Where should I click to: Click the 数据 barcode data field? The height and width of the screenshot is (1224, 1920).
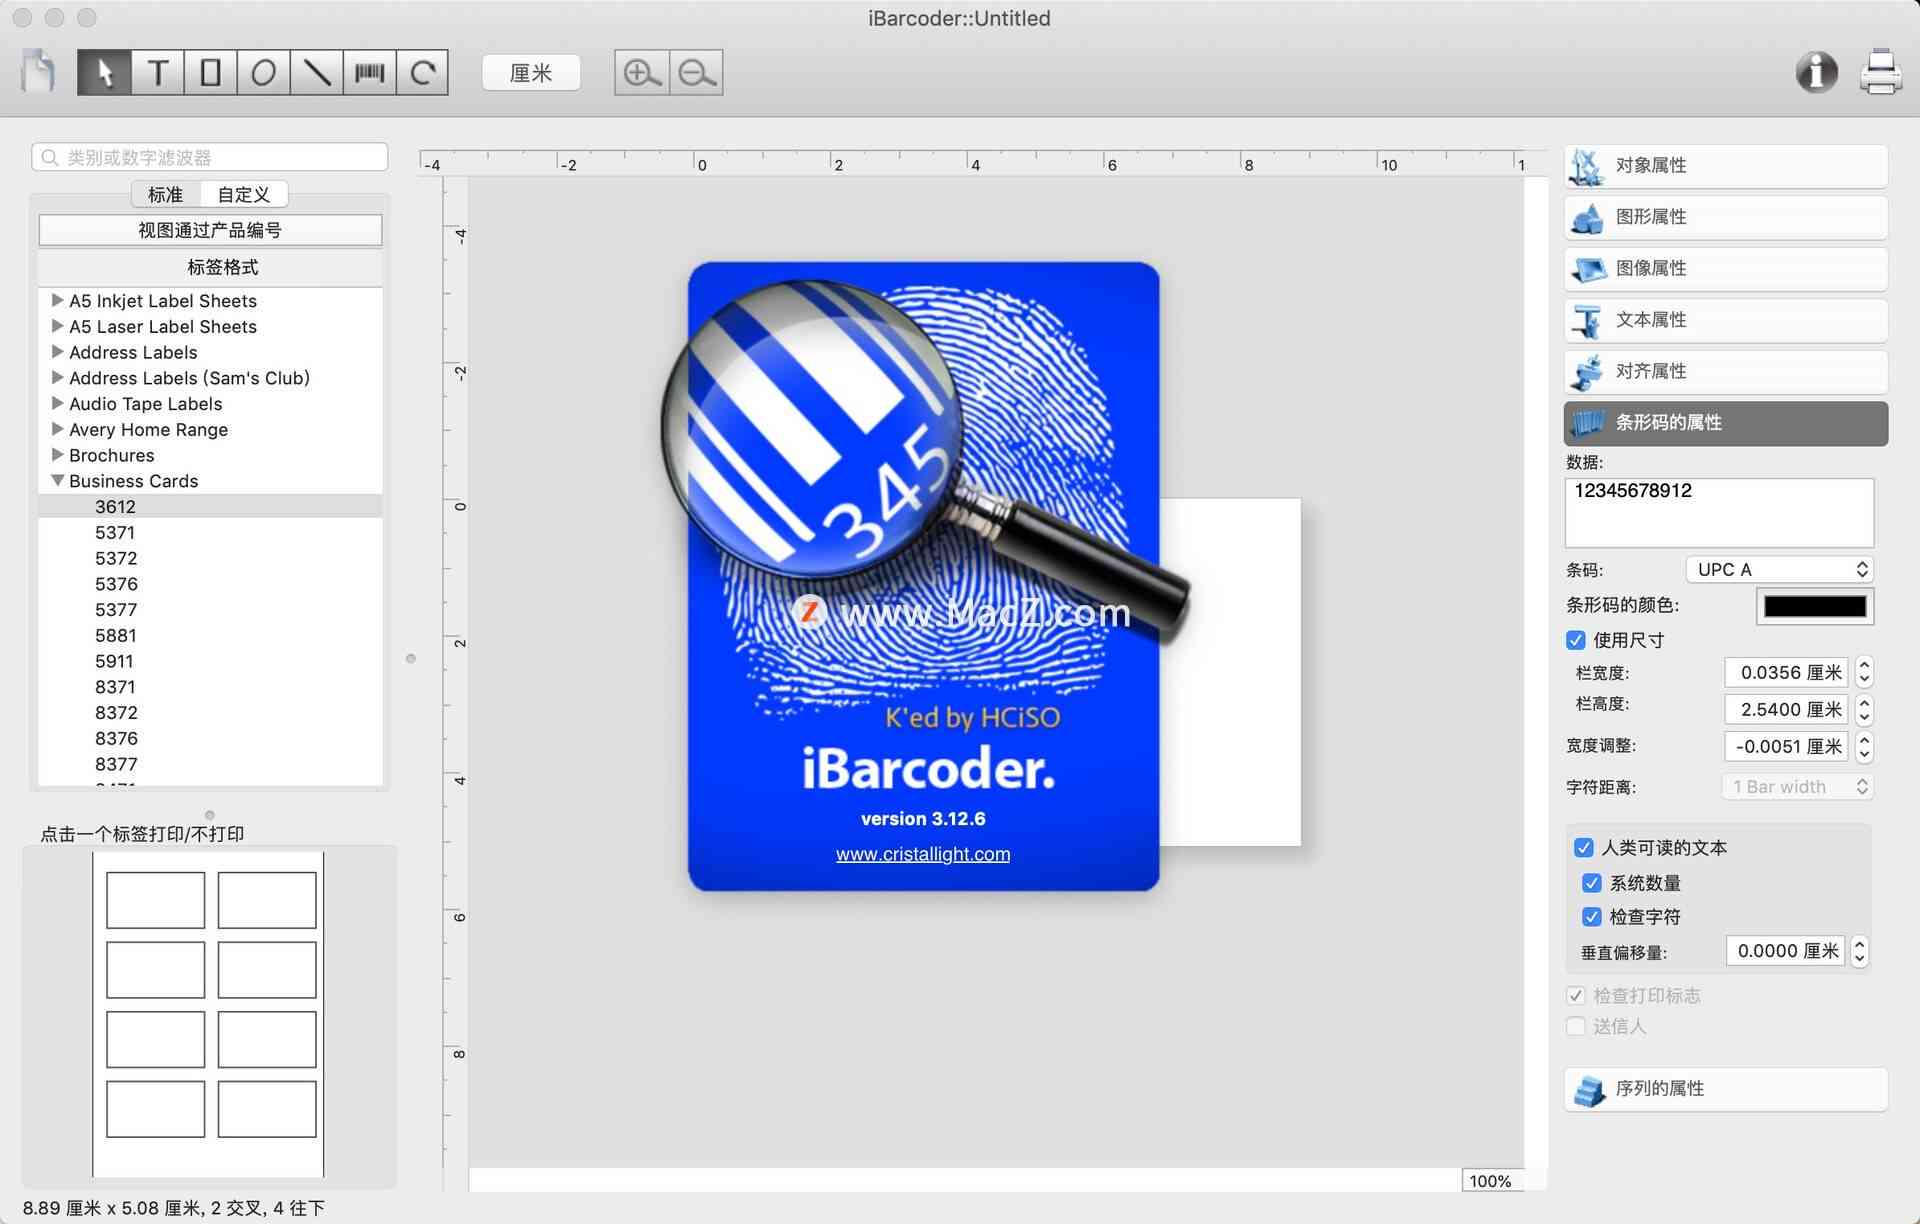pyautogui.click(x=1719, y=512)
